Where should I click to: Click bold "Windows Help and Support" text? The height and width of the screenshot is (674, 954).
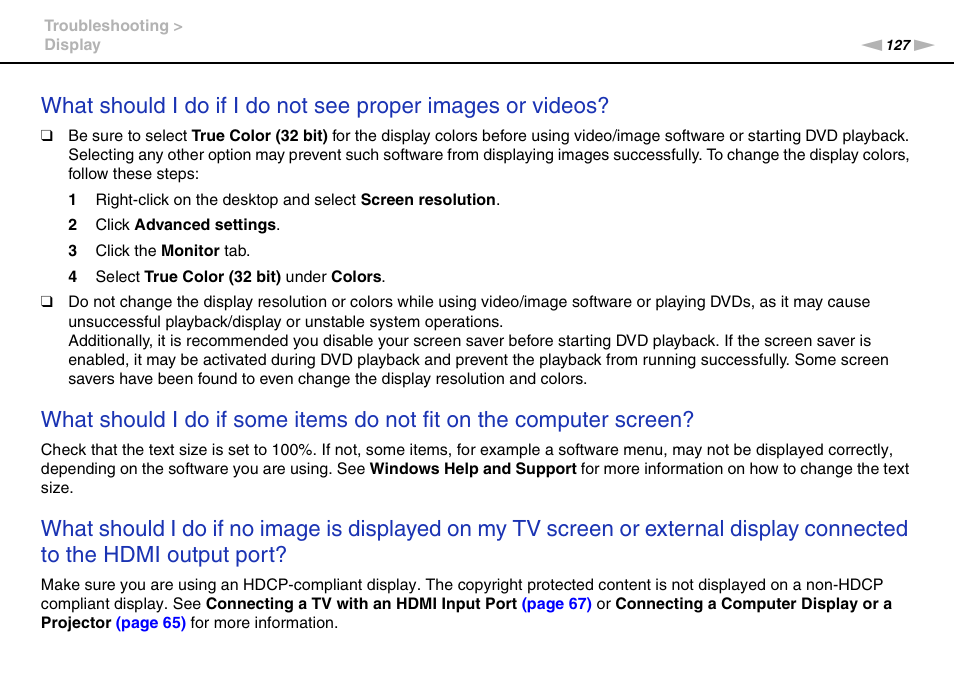[x=473, y=469]
